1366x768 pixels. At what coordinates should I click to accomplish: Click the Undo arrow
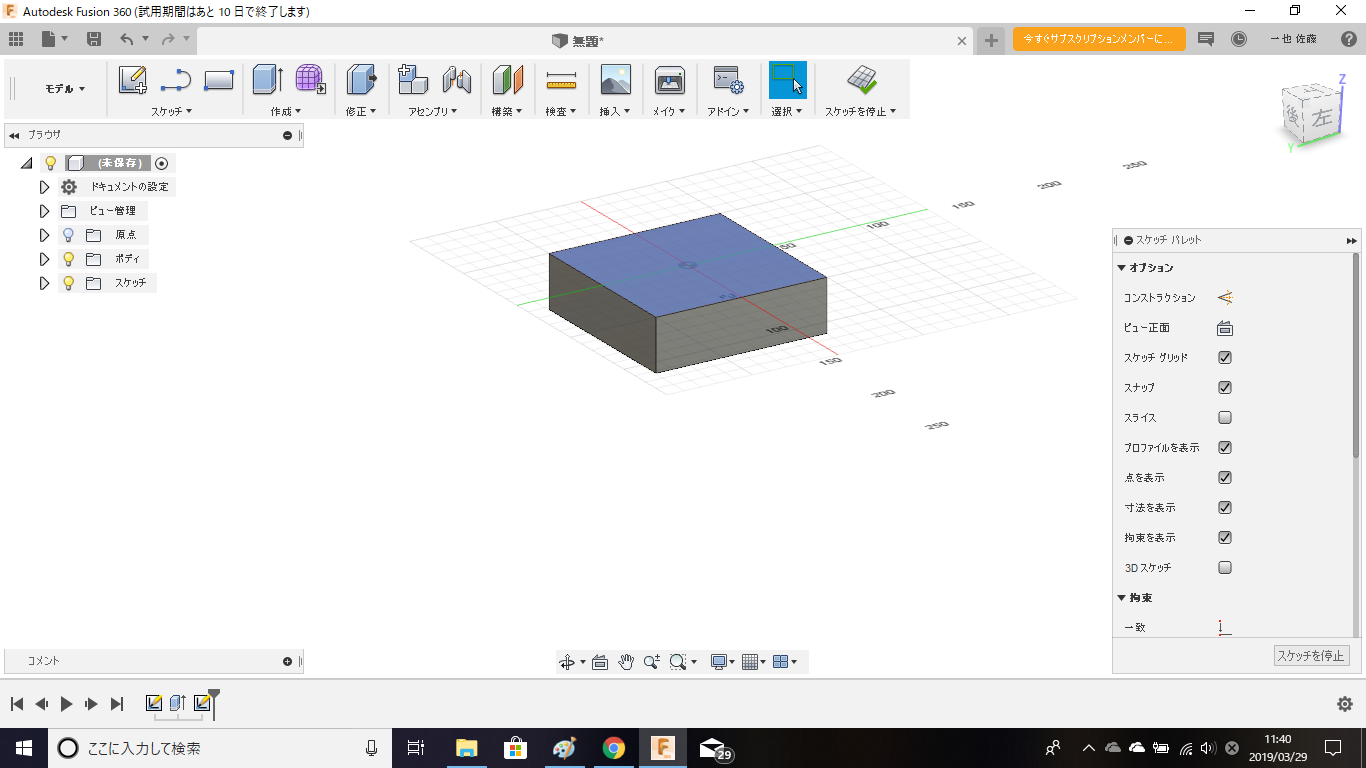pyautogui.click(x=126, y=39)
